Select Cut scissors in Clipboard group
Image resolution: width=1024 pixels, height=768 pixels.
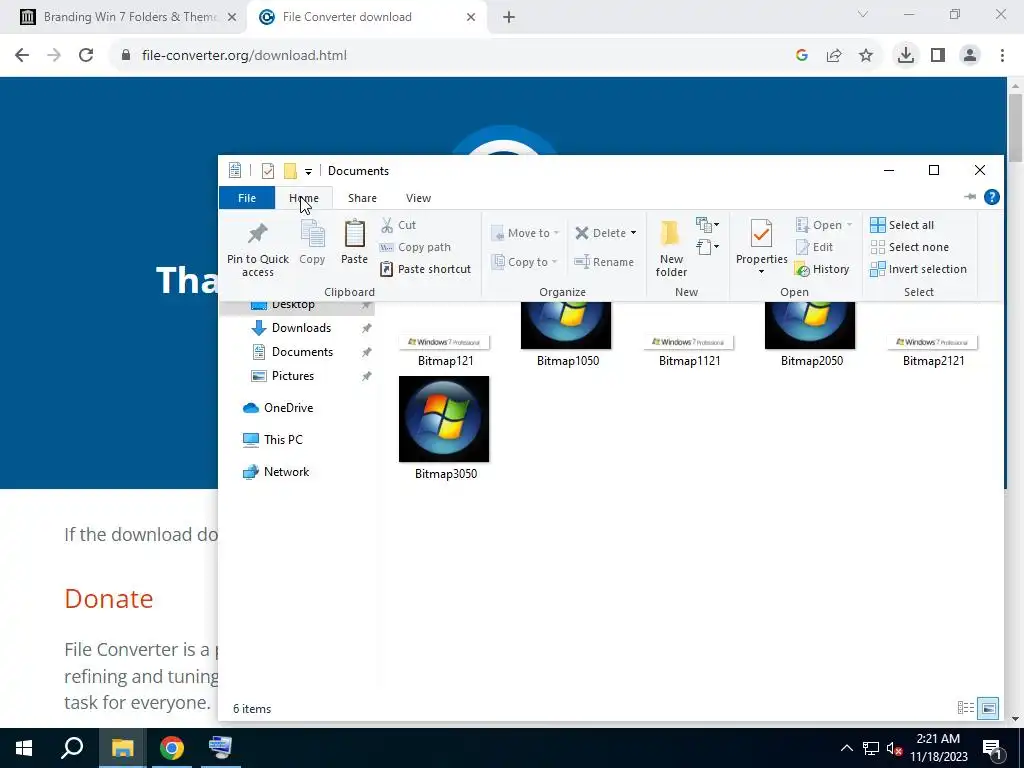pyautogui.click(x=398, y=225)
